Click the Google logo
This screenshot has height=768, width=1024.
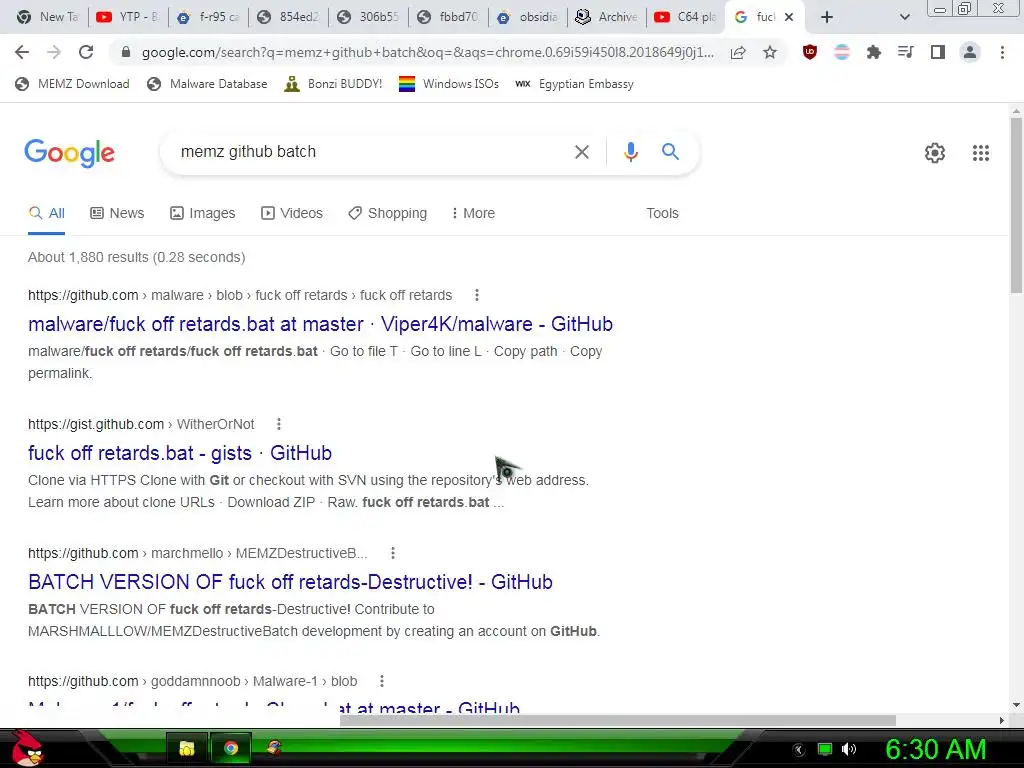[69, 153]
